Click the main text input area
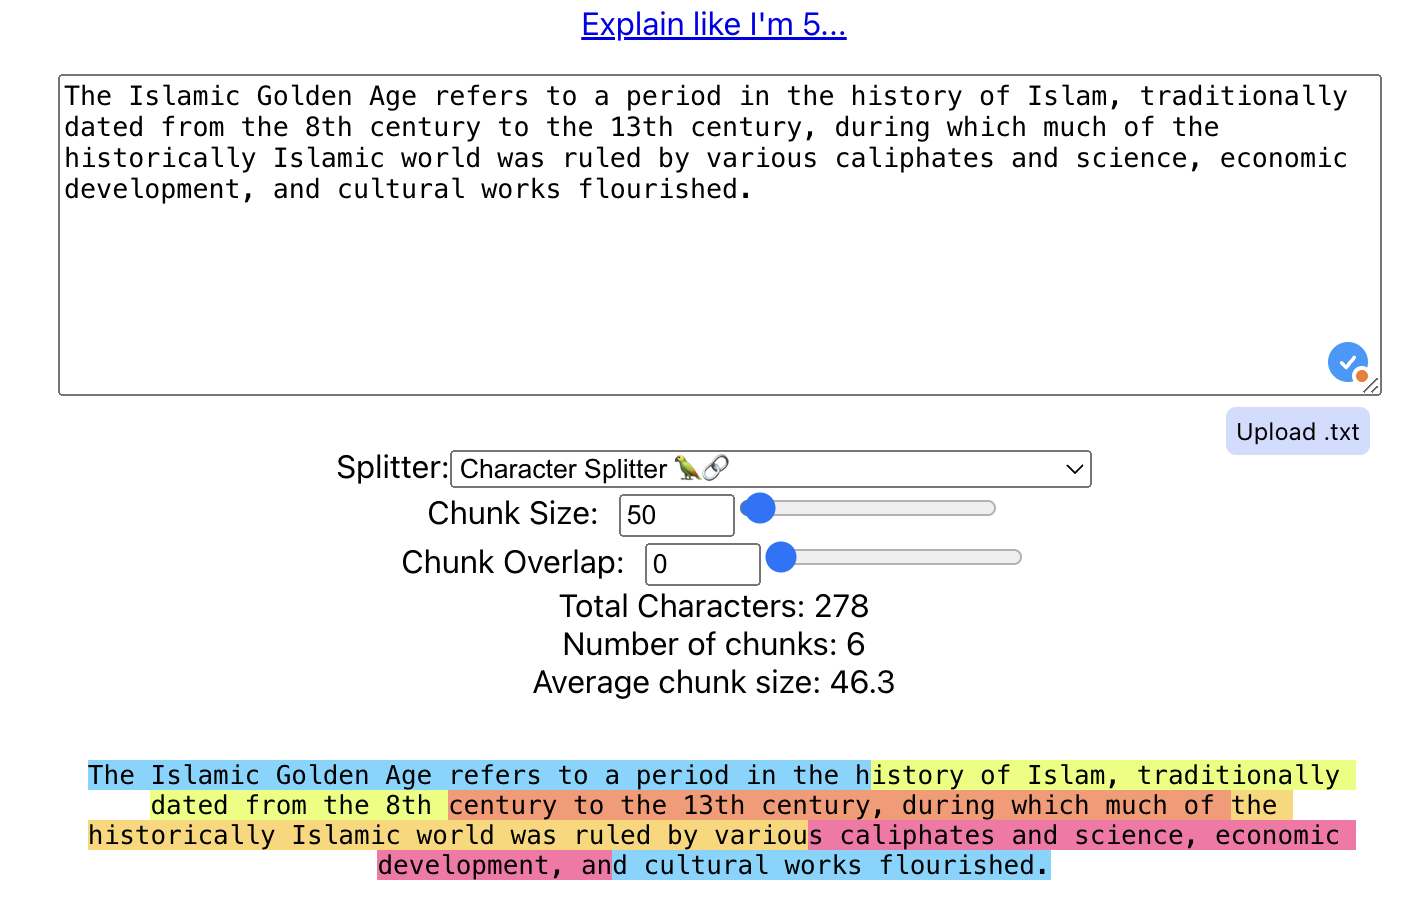Image resolution: width=1428 pixels, height=898 pixels. coord(714,230)
